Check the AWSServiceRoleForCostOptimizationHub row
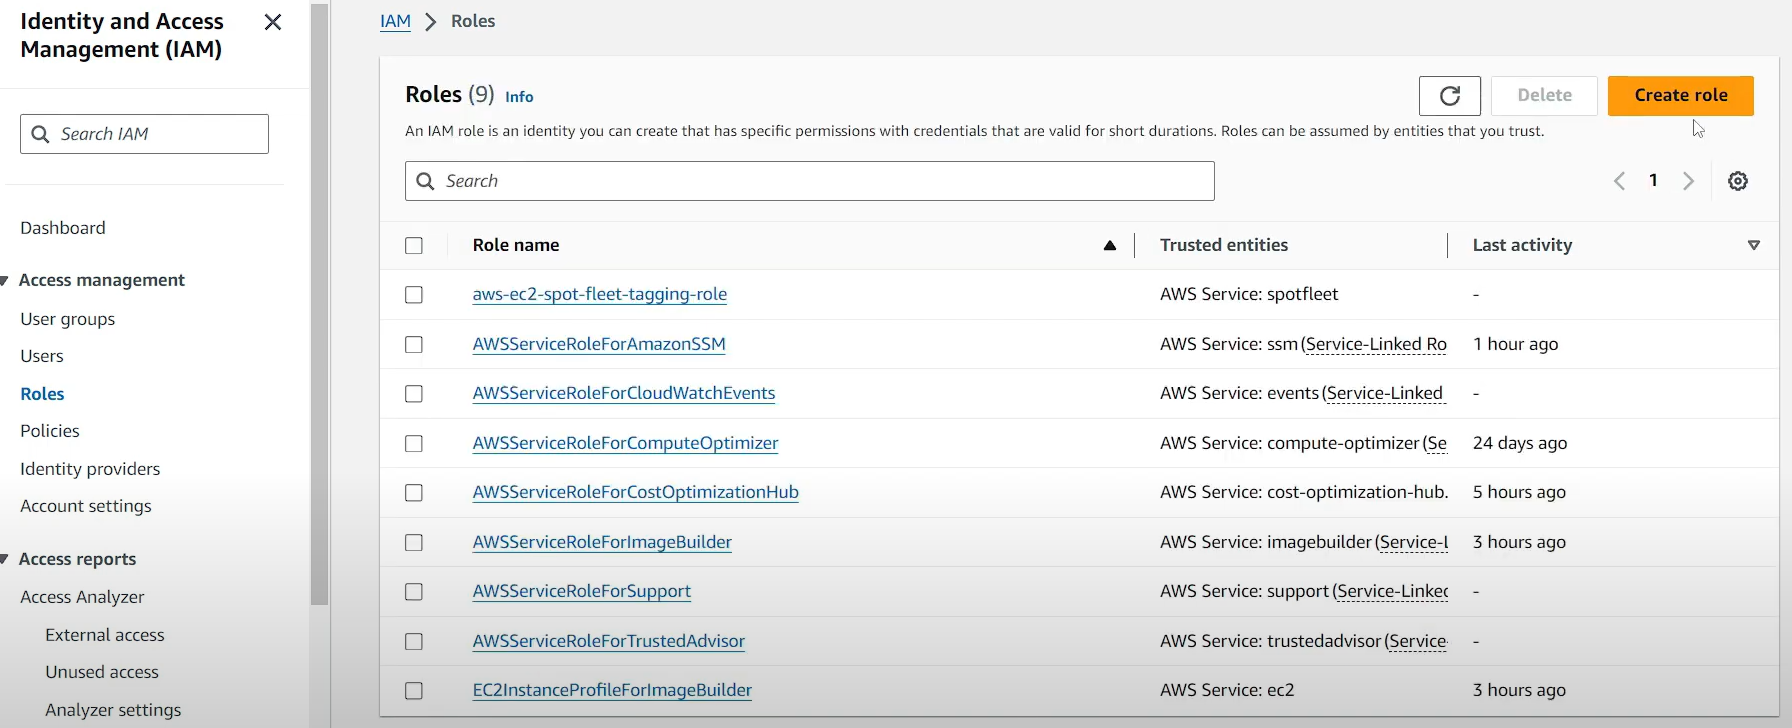 [414, 493]
